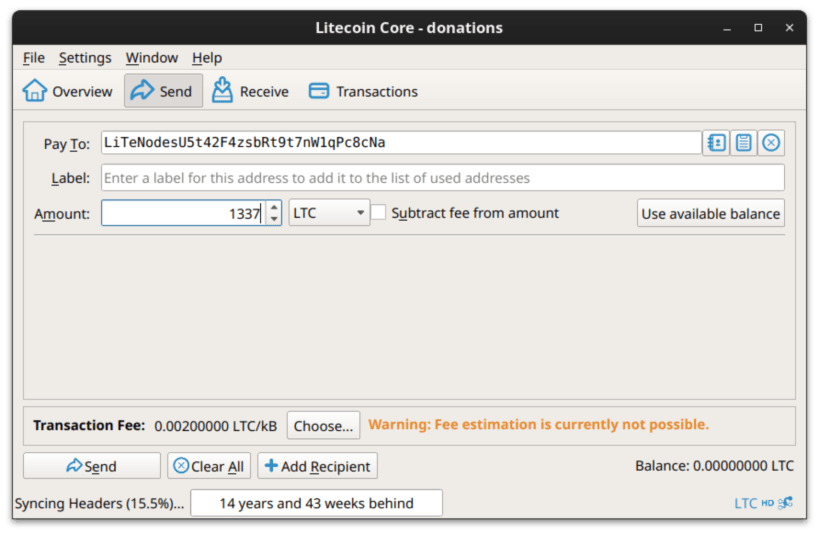Click HD wallet status indicator
Viewport: 819px width, 534px height.
pos(767,503)
